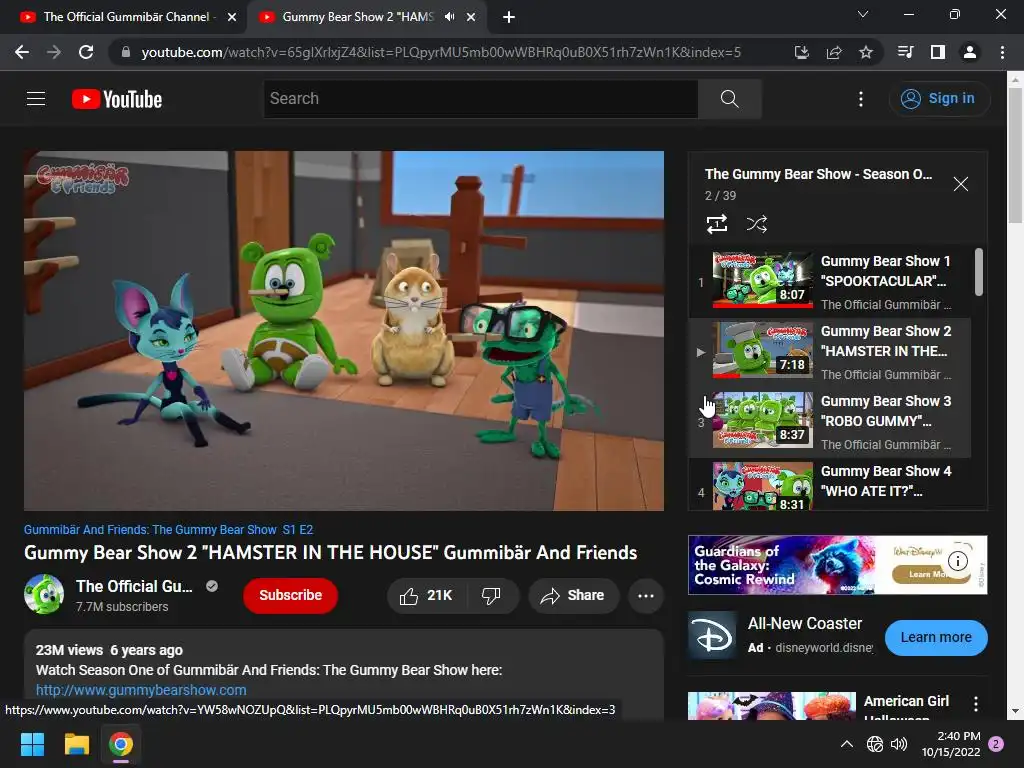The height and width of the screenshot is (768, 1024).
Task: Open a new browser tab
Action: coord(509,17)
